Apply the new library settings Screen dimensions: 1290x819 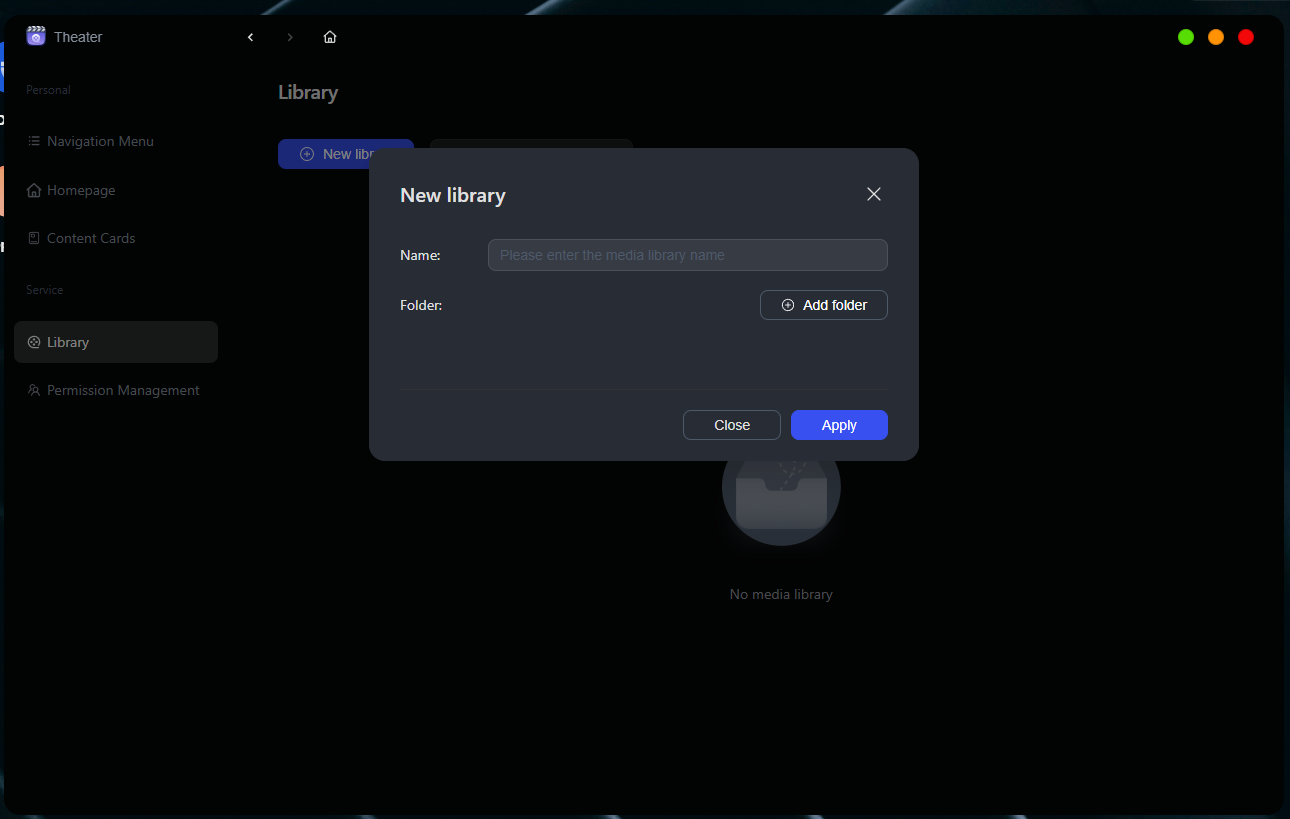point(839,425)
